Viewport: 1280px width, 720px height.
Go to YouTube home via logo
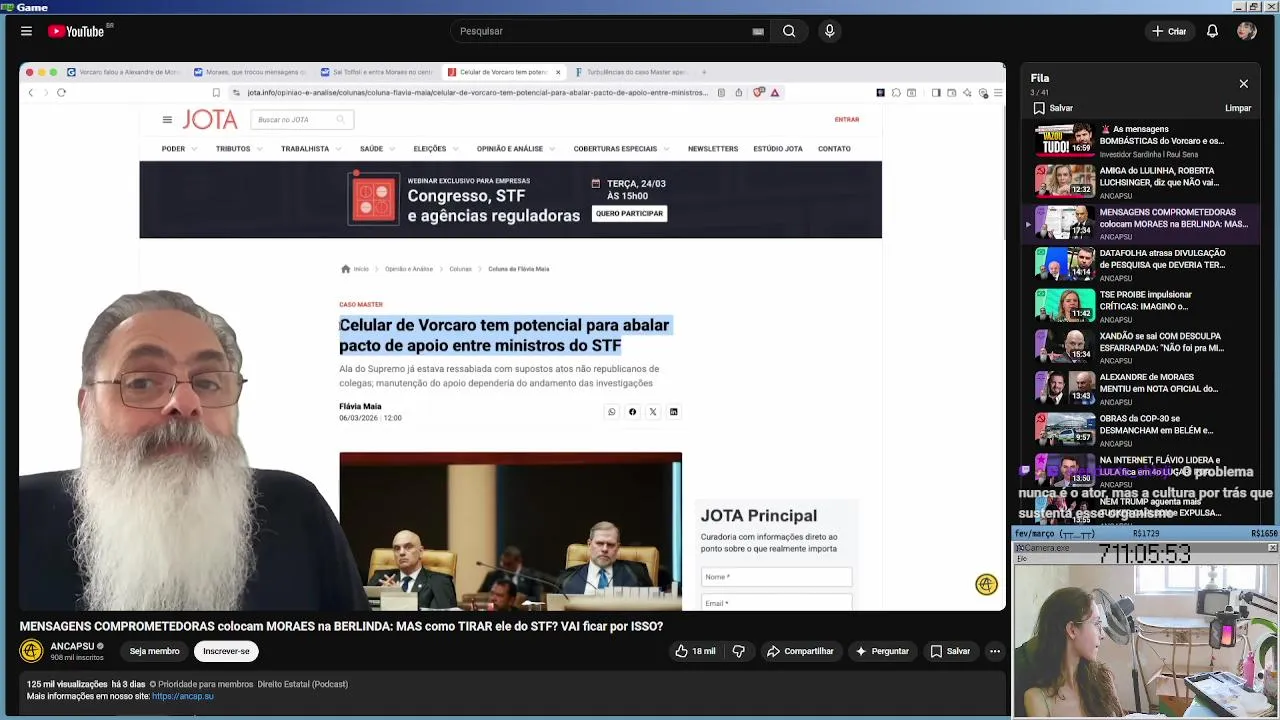pyautogui.click(x=77, y=31)
